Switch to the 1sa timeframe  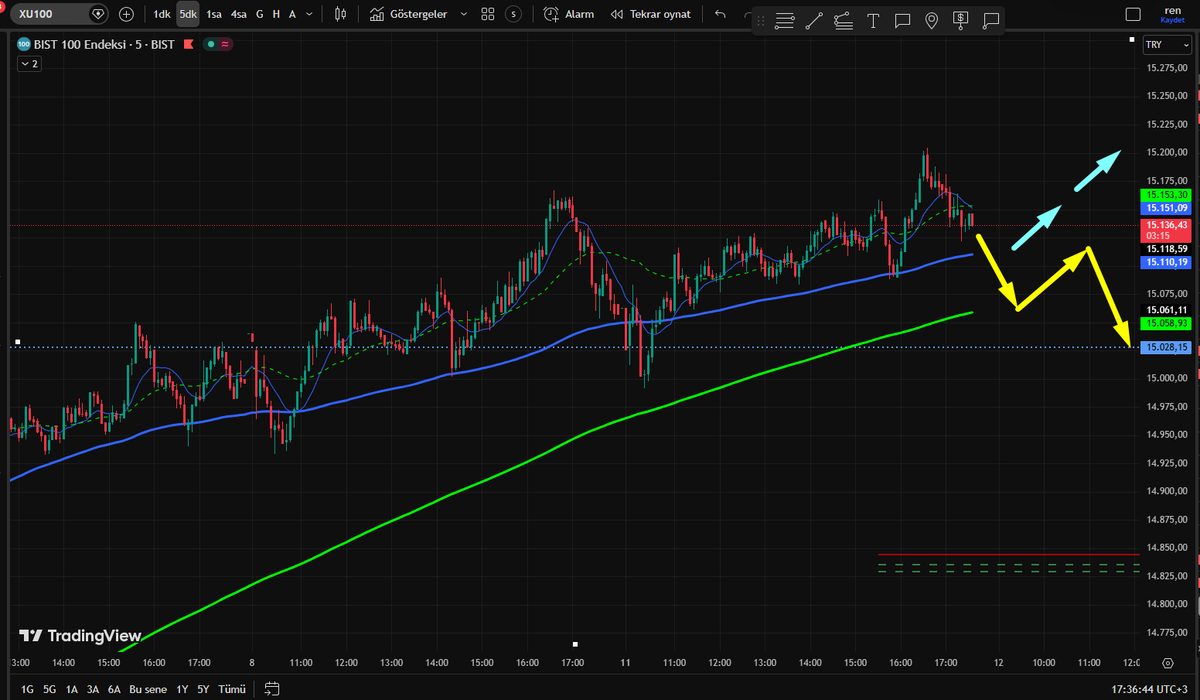214,14
